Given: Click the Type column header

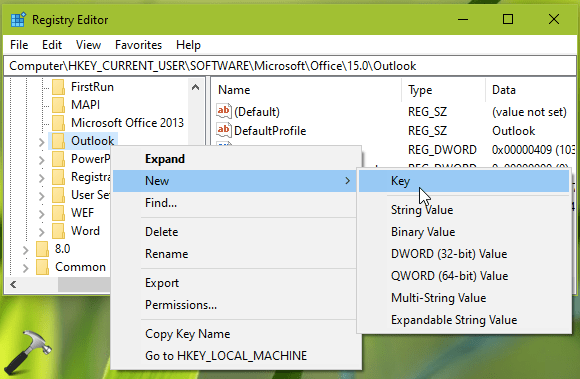Looking at the screenshot, I should 444,90.
